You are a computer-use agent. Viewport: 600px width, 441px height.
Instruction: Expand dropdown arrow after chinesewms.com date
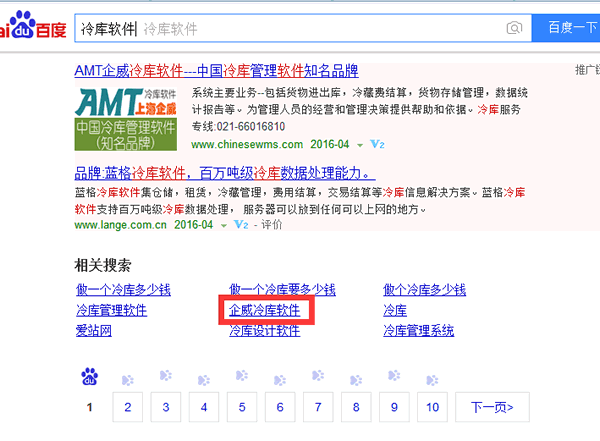pos(359,145)
